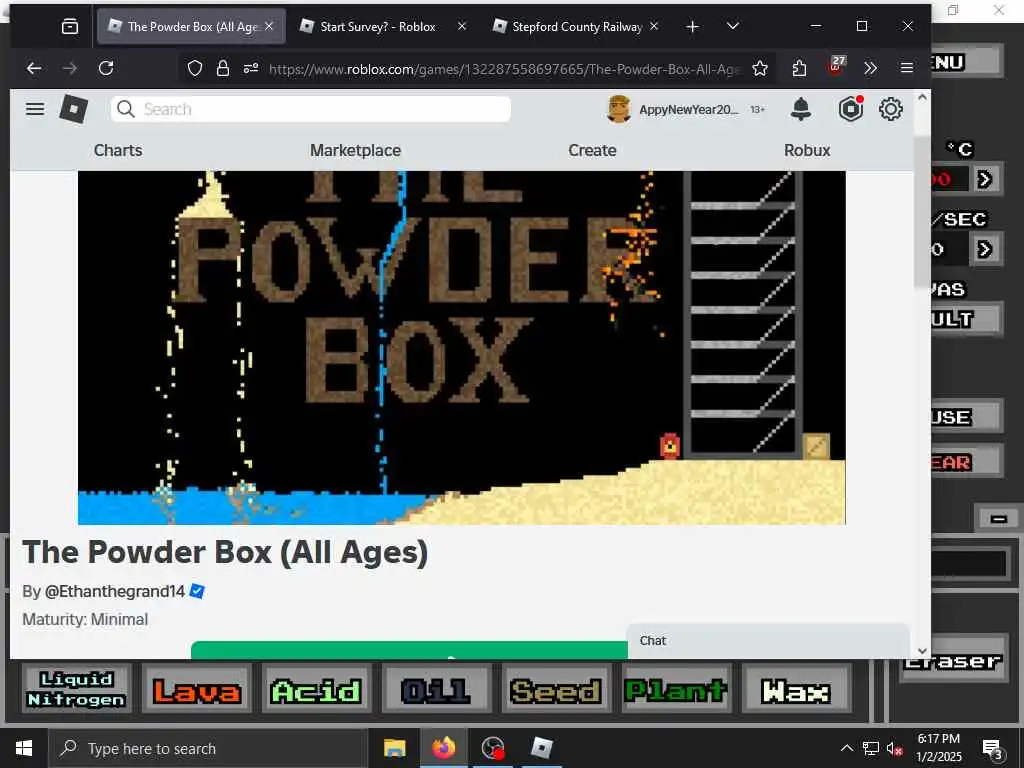Click the AppyNewYear20 profile avatar
The image size is (1024, 768).
618,109
